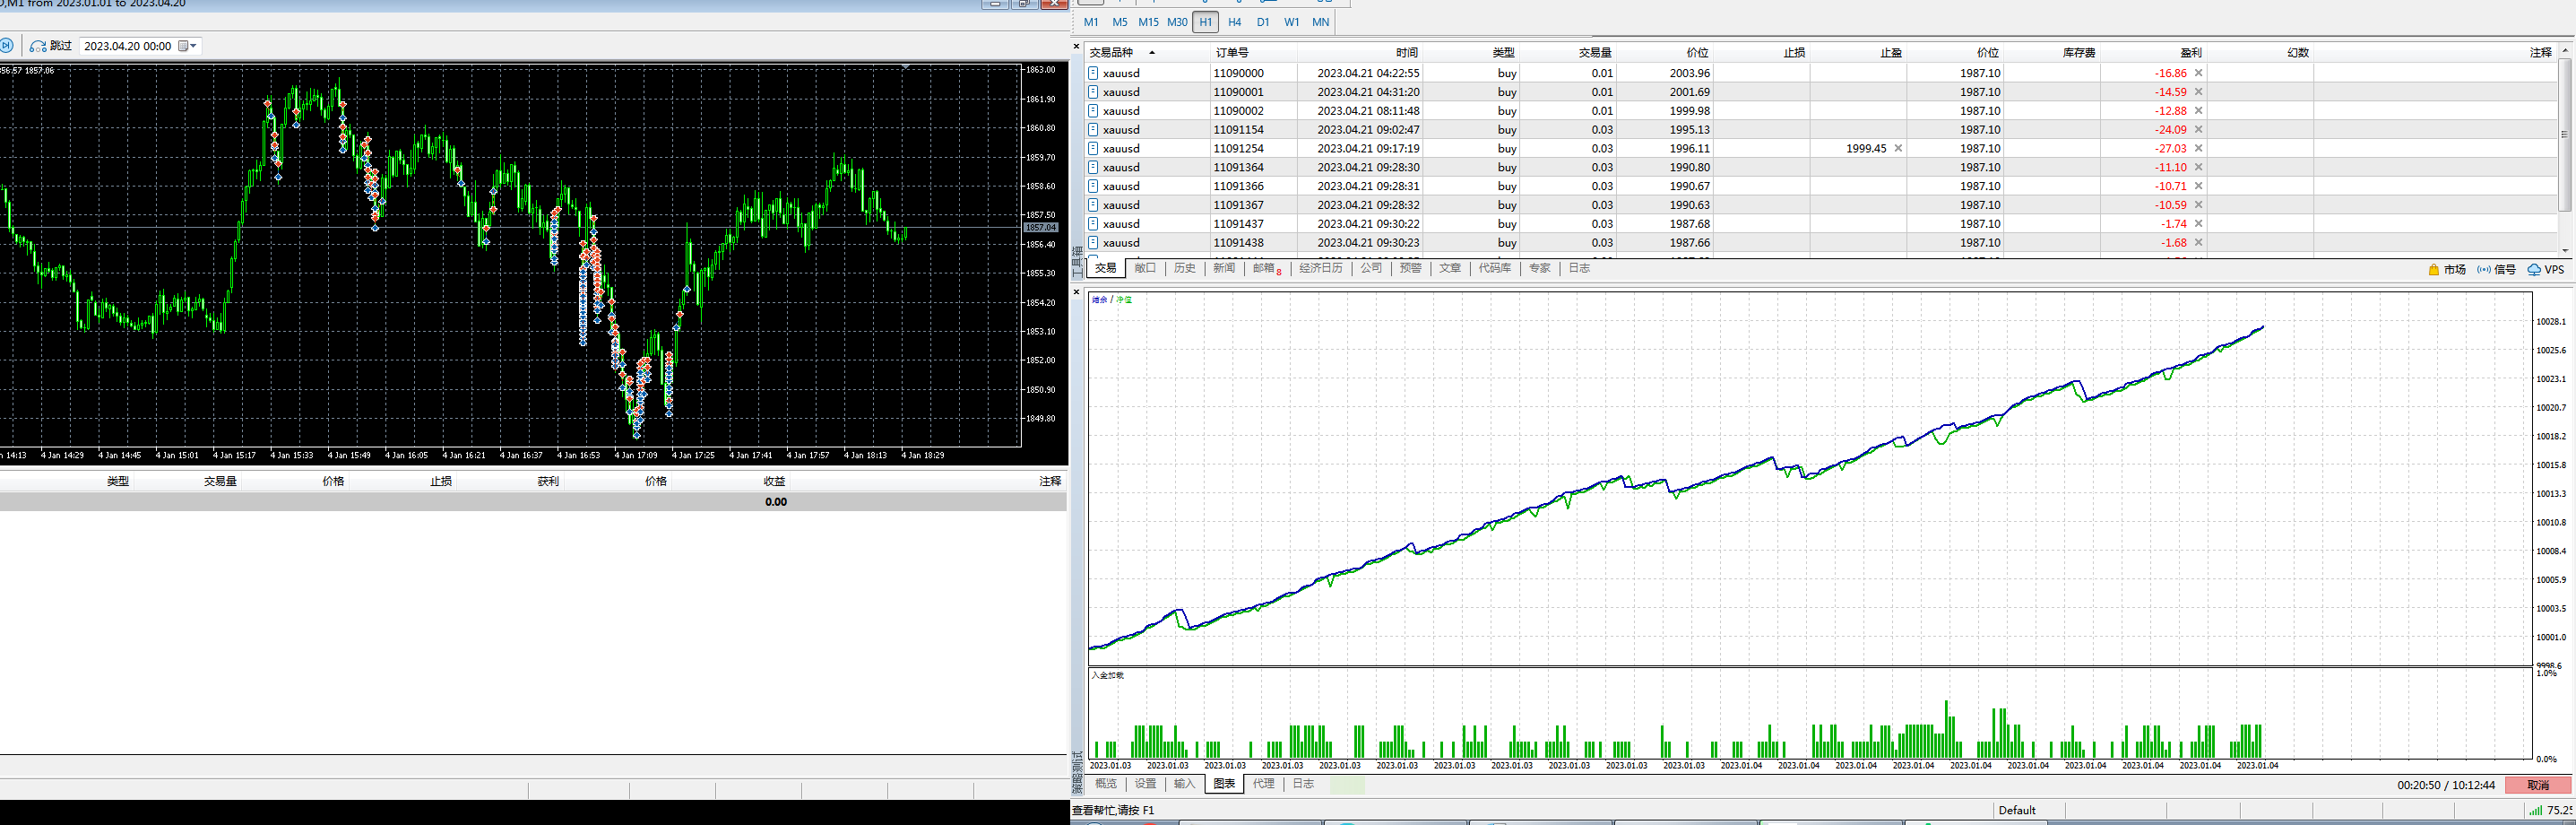The height and width of the screenshot is (825, 2576).
Task: Open the date picker calendar dropdown
Action: 187,46
